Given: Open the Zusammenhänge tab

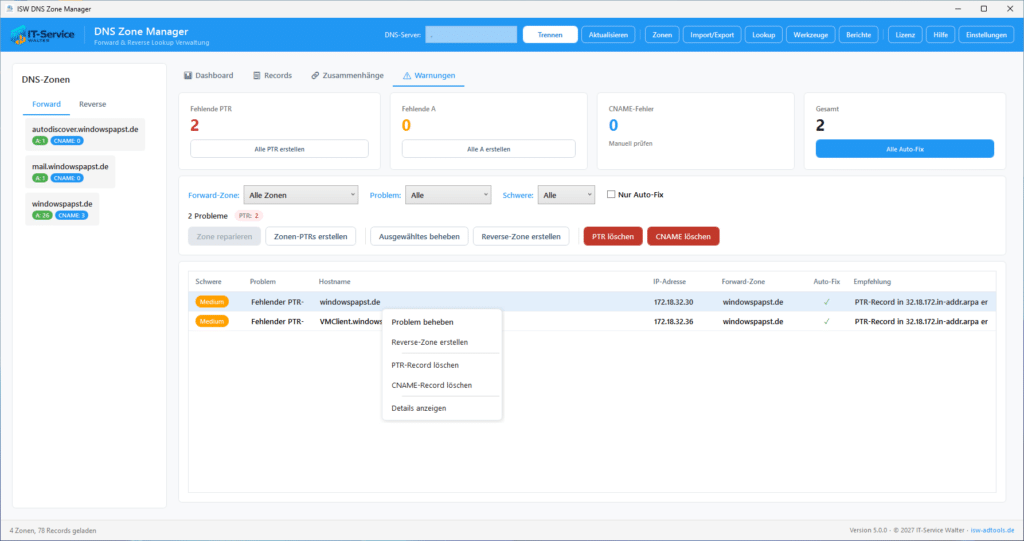Looking at the screenshot, I should coord(347,76).
